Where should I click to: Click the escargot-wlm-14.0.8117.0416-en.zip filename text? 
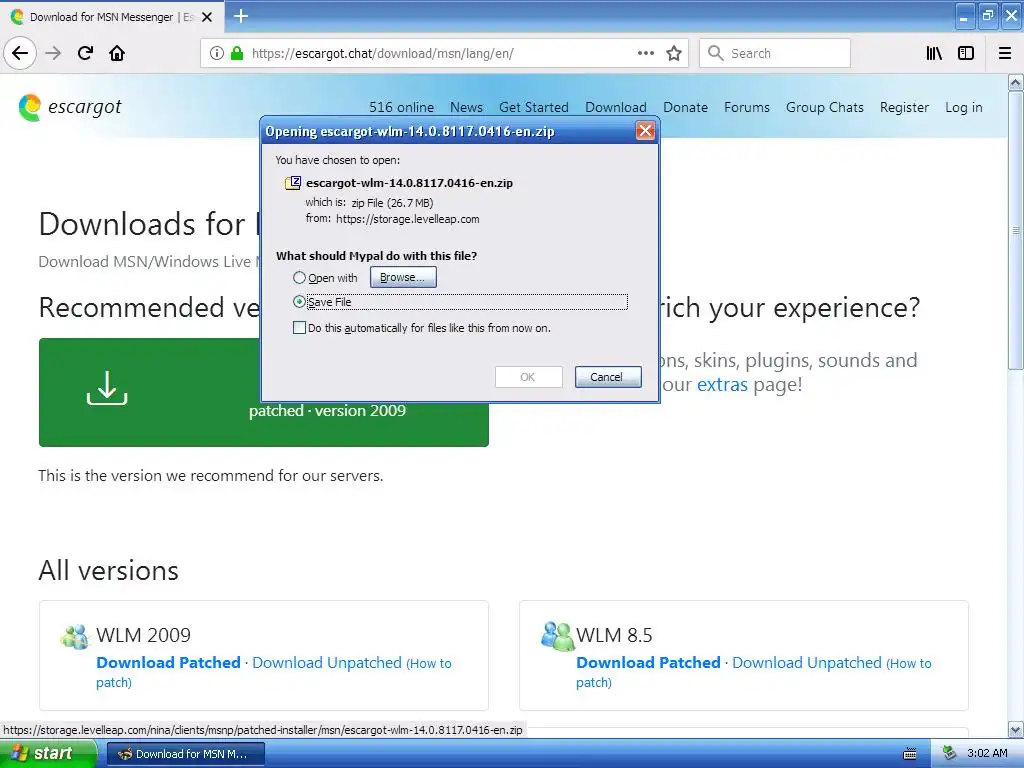(x=409, y=183)
